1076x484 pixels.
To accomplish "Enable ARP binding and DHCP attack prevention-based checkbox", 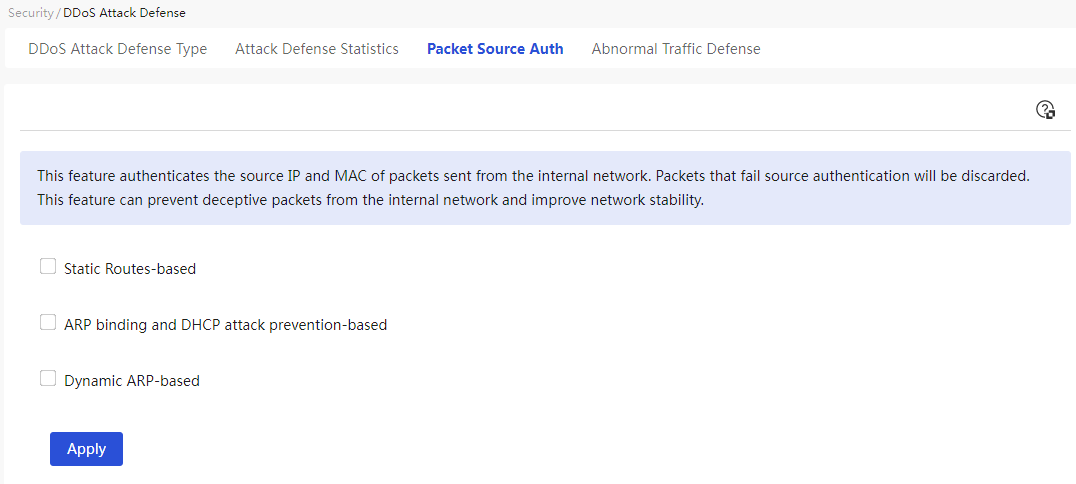I will [x=47, y=322].
